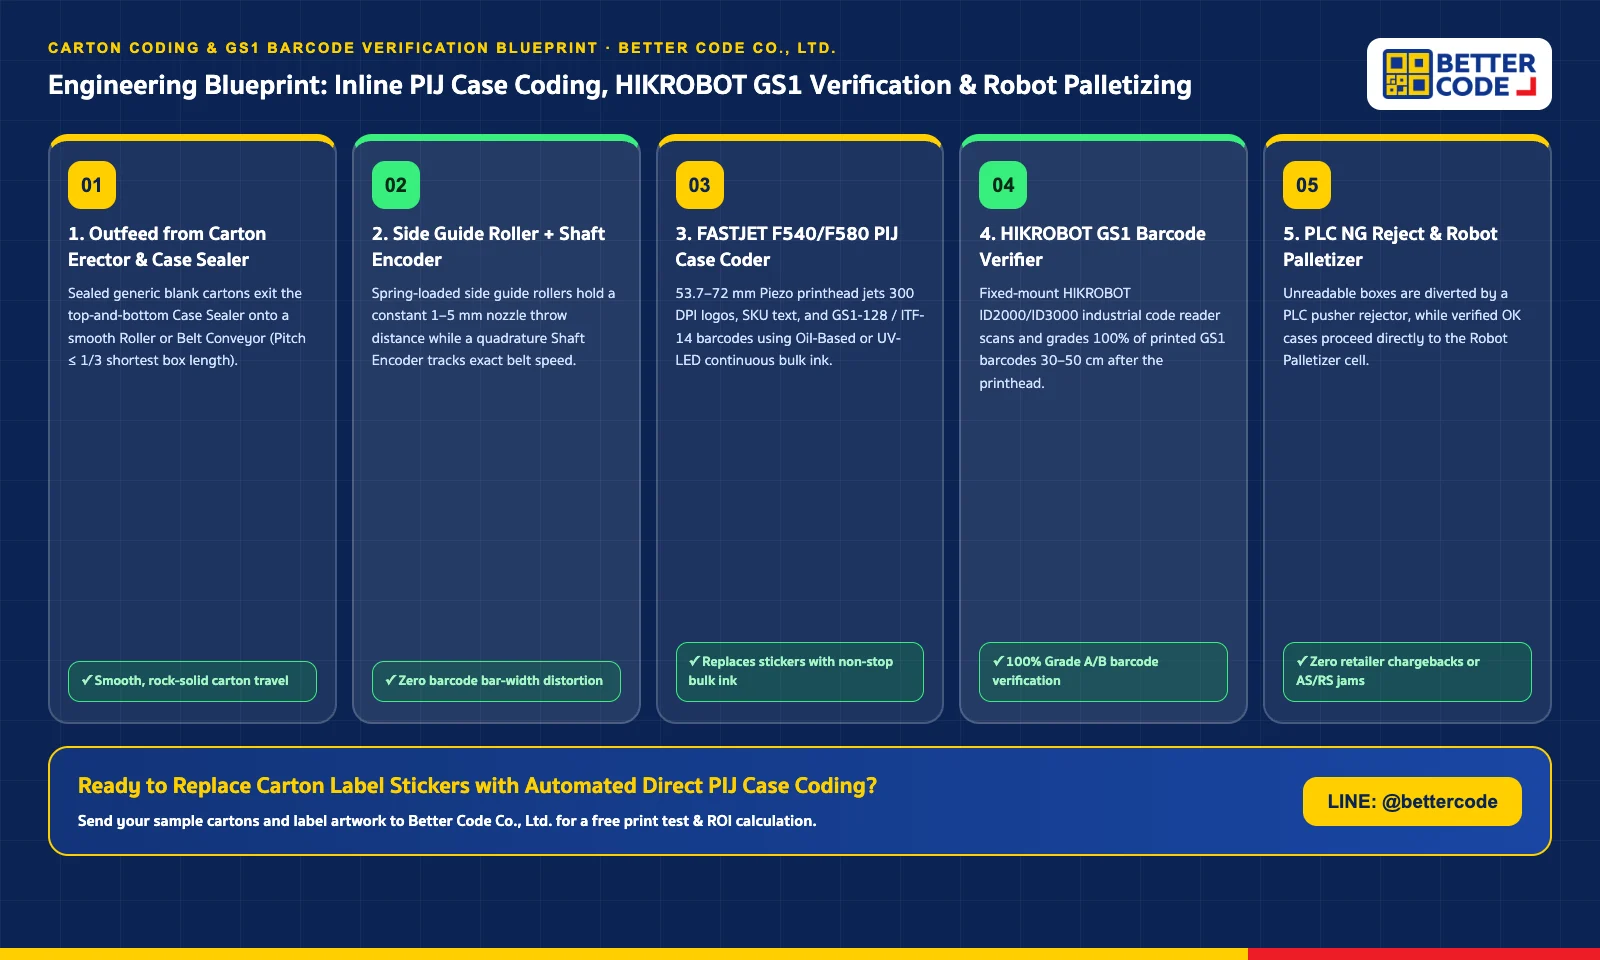Select the main 'Engineering Blueprint' title
The image size is (1600, 960).
click(620, 85)
